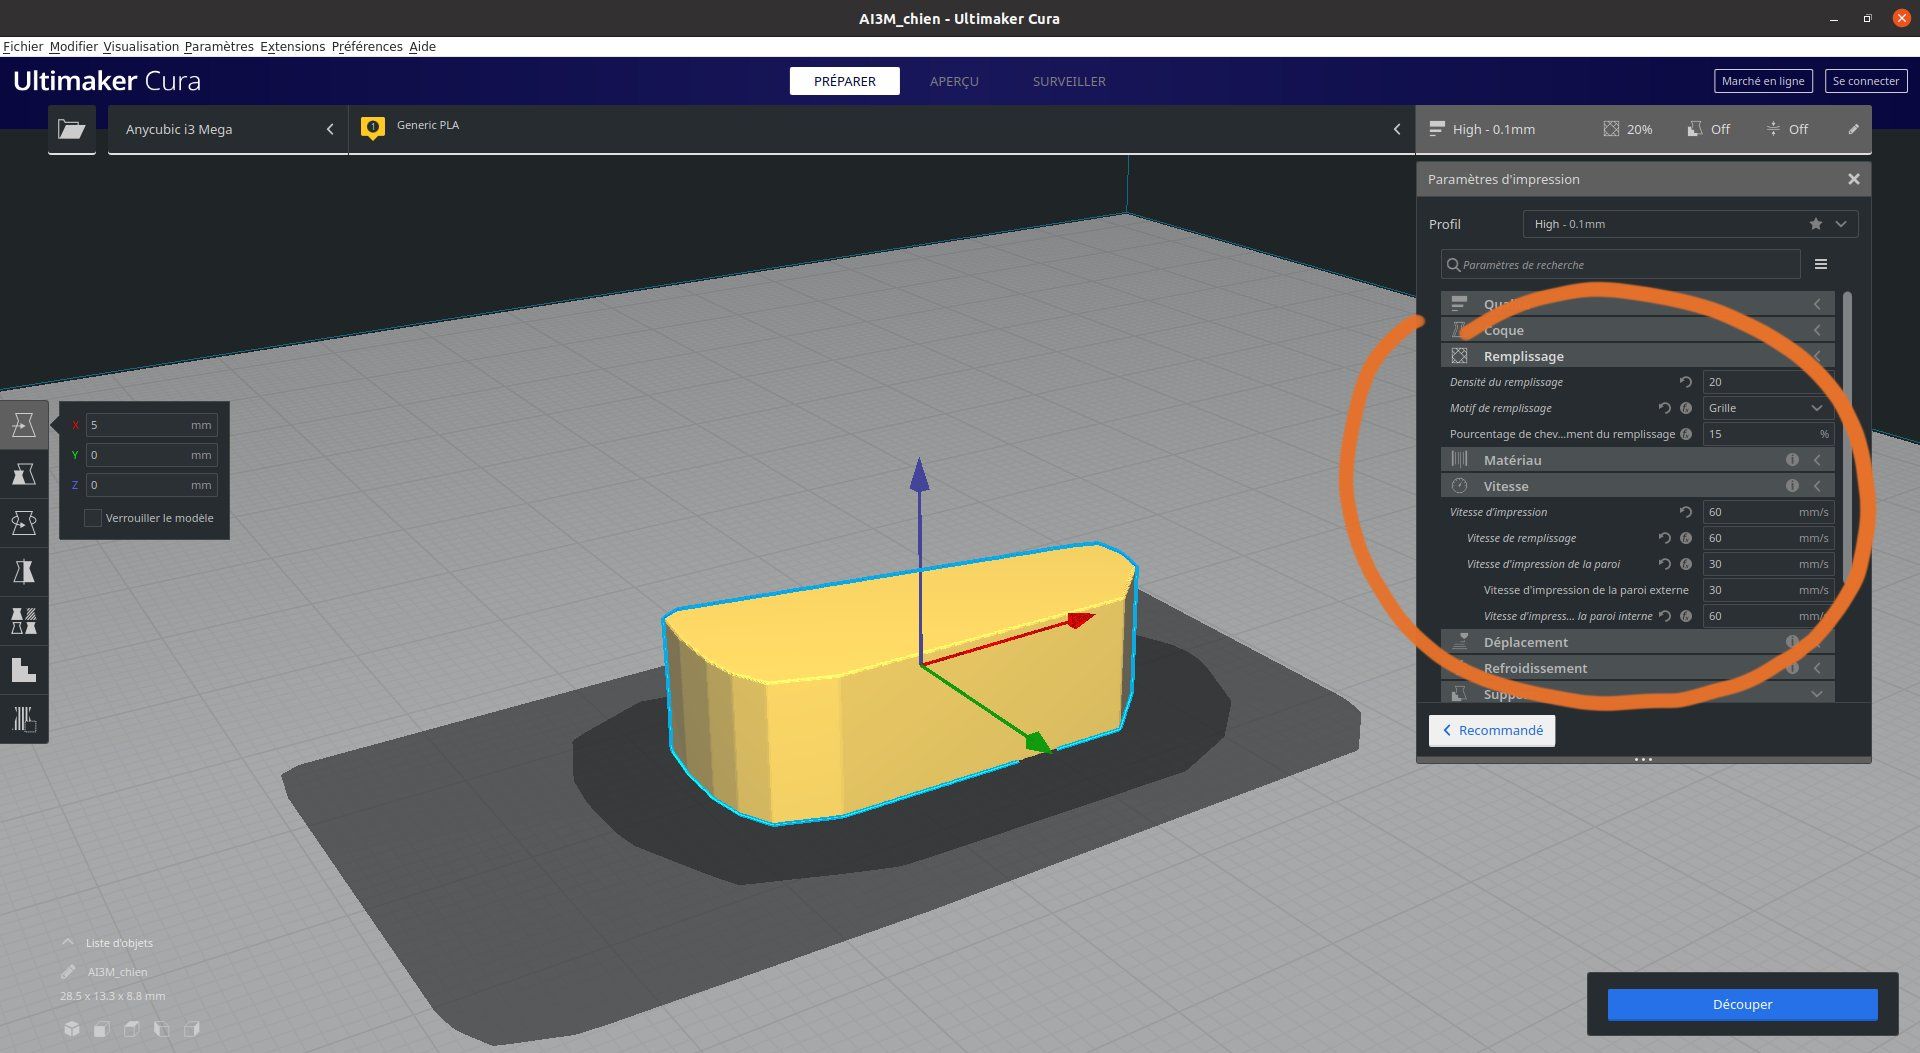Open the Profil High - 0.1mm dropdown

click(1690, 224)
